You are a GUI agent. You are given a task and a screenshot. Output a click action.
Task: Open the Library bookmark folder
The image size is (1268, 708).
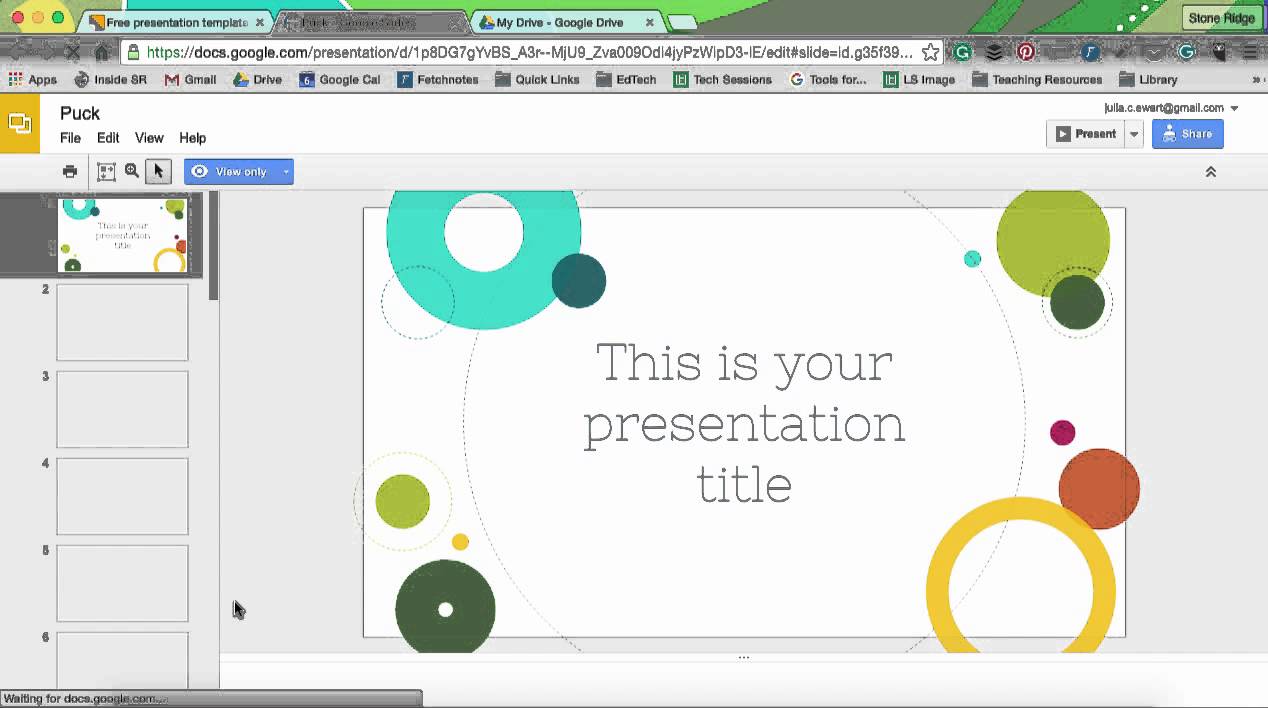1148,79
